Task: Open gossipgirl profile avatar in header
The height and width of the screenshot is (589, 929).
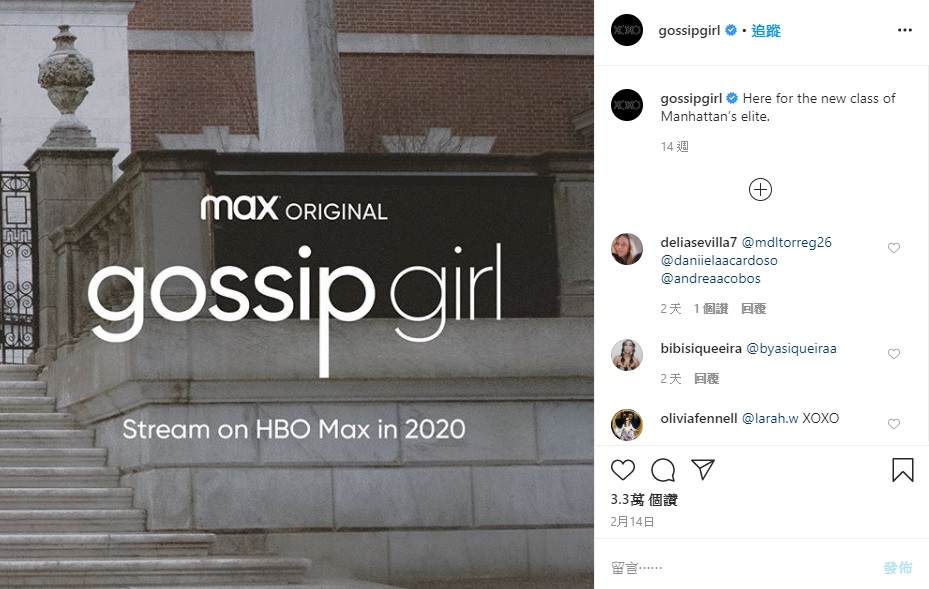Action: (627, 30)
